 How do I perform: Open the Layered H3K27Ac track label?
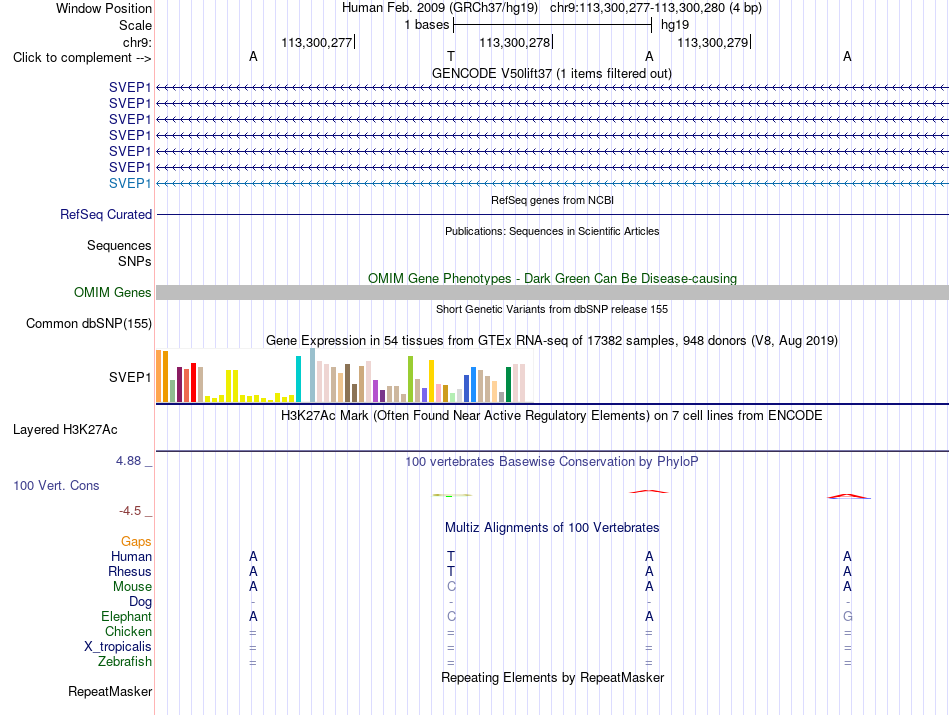pos(65,430)
